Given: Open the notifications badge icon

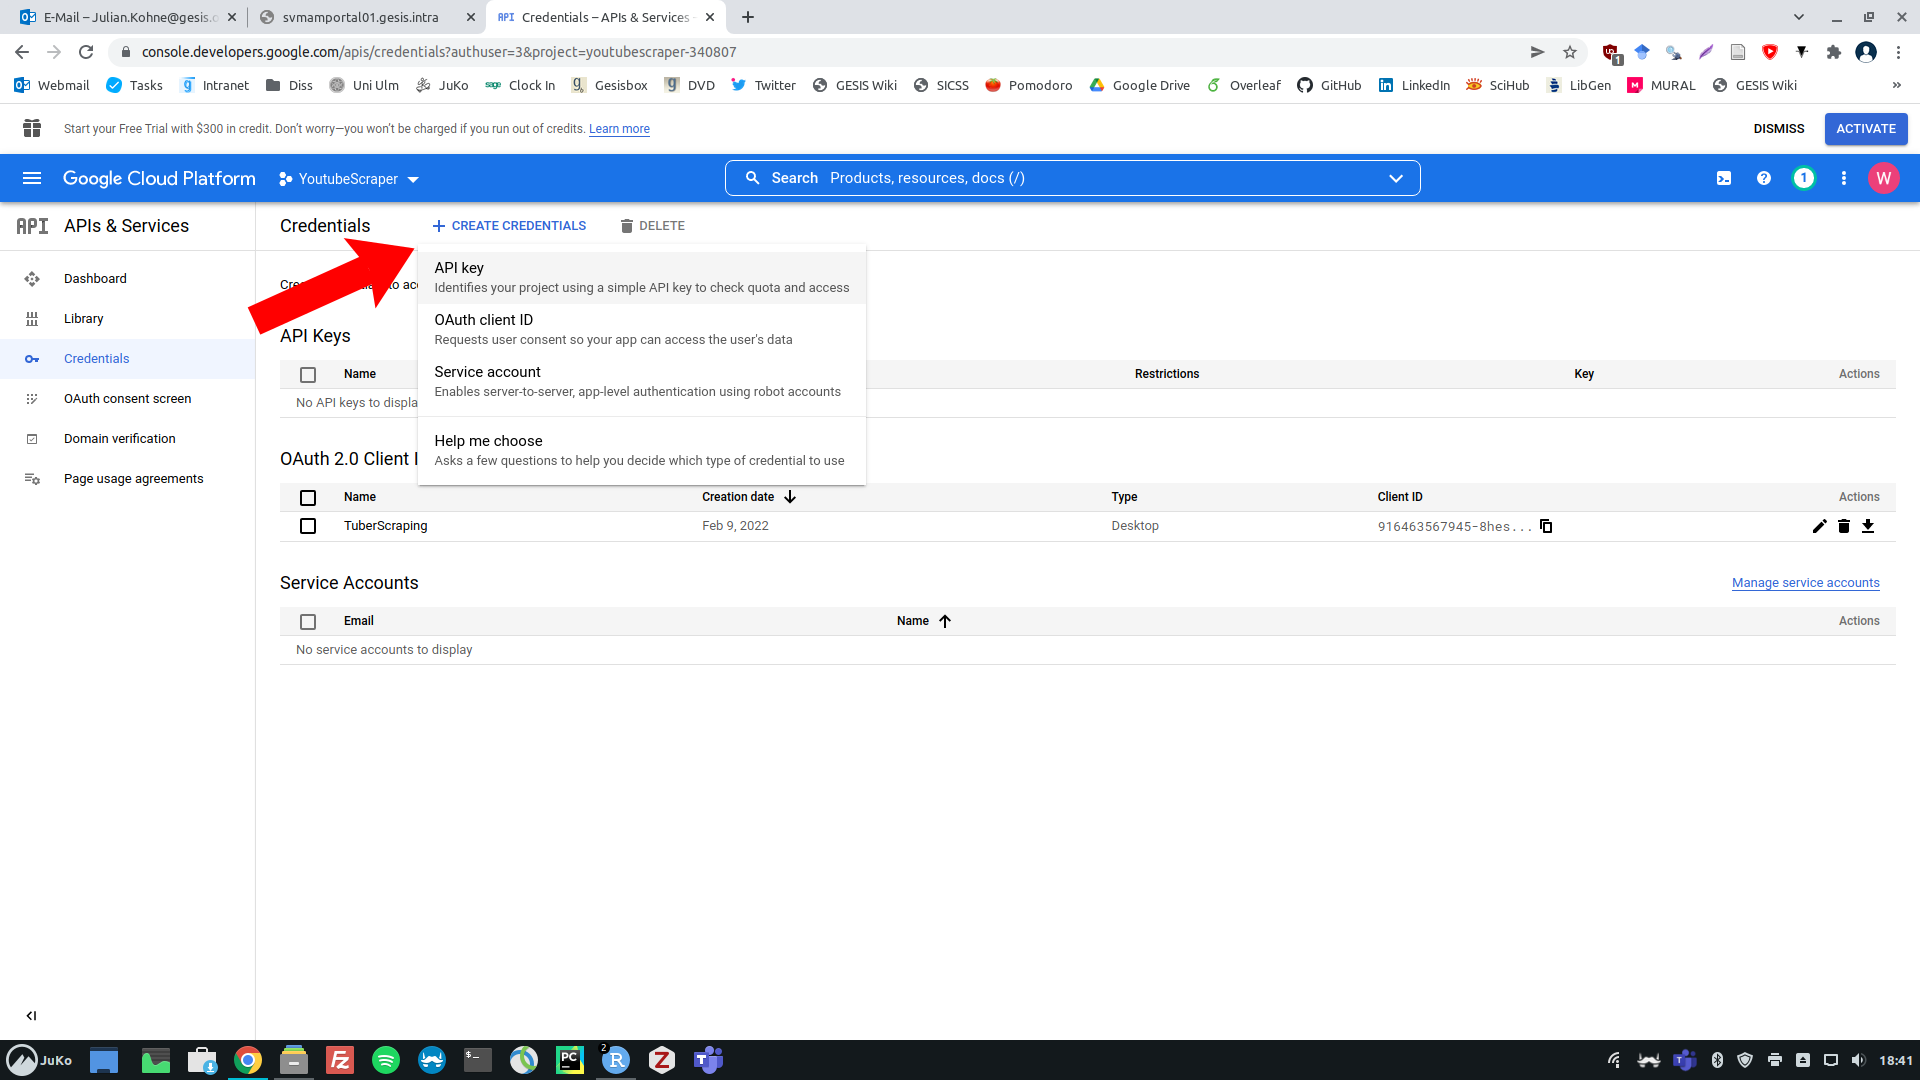Looking at the screenshot, I should pyautogui.click(x=1803, y=178).
